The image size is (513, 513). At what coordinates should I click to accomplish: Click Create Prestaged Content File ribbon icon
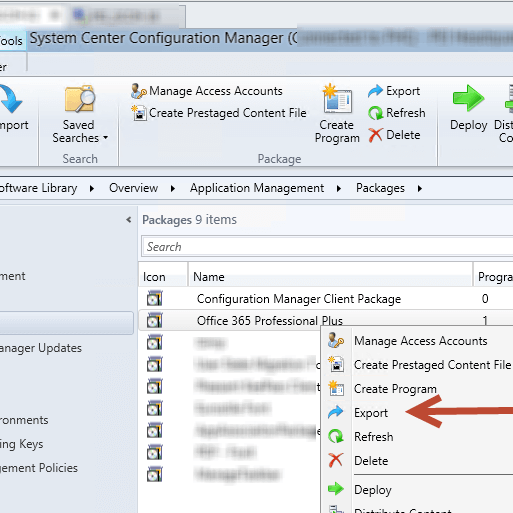pos(139,113)
